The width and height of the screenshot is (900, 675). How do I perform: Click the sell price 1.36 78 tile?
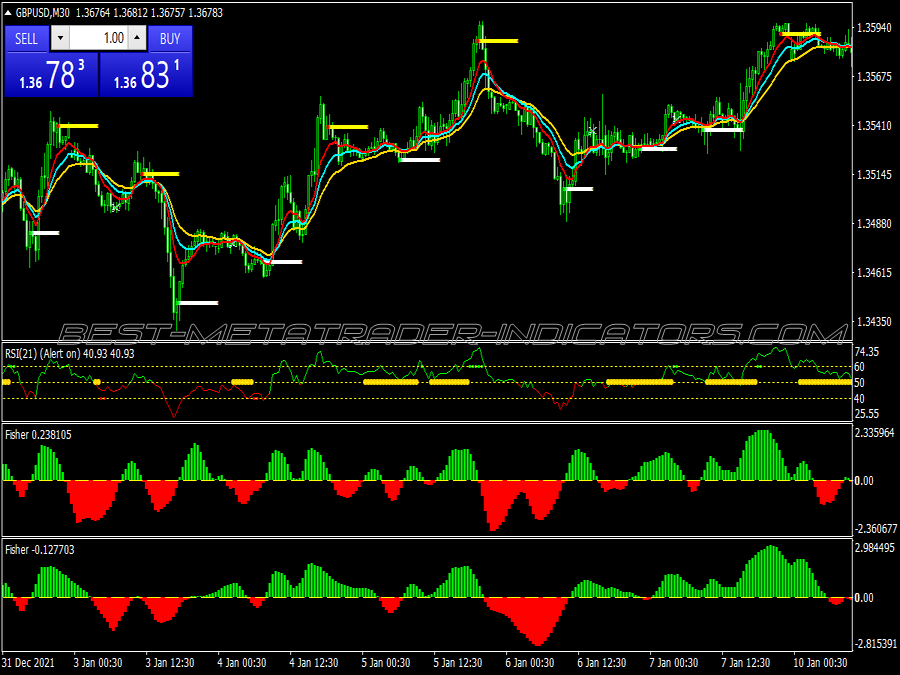(x=52, y=75)
